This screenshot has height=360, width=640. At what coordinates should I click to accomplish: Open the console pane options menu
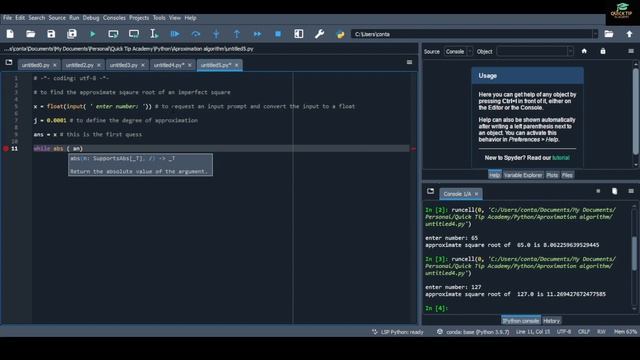(631, 191)
